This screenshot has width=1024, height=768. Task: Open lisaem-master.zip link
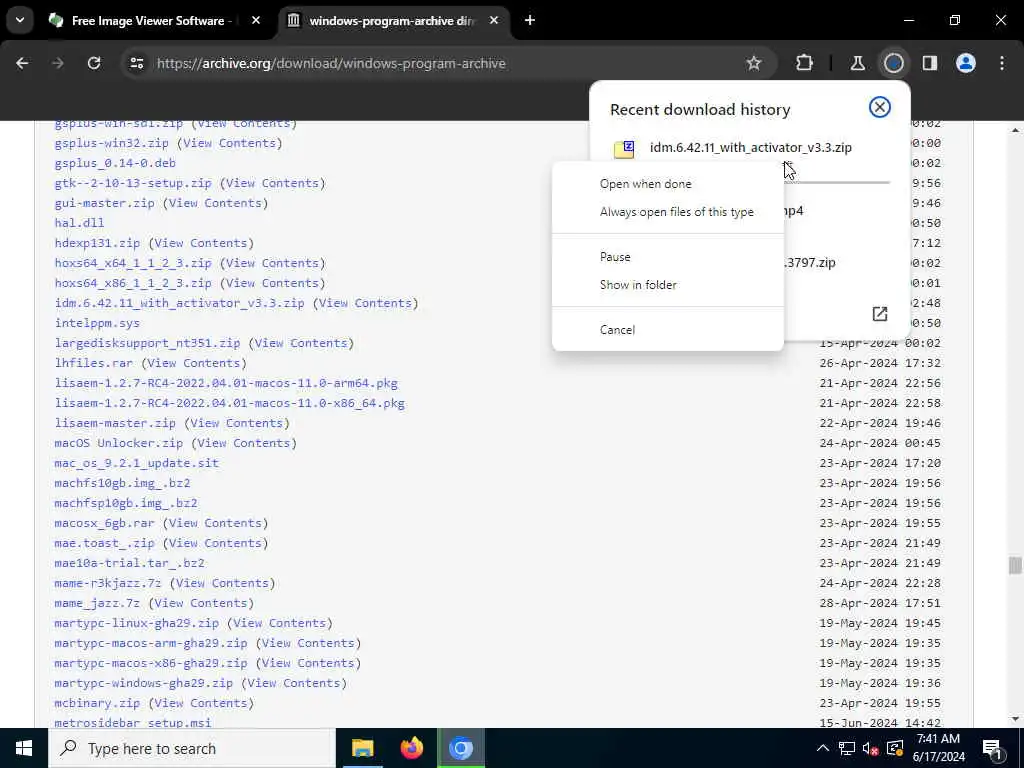pyautogui.click(x=115, y=423)
